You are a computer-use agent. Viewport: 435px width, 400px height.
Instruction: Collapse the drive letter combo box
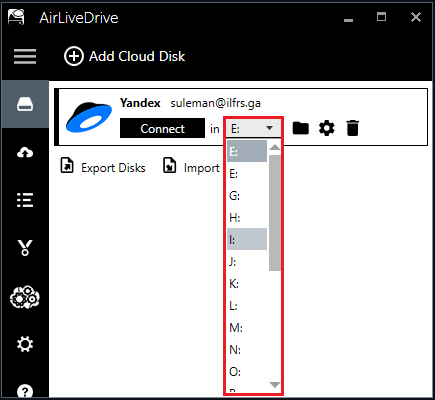pos(253,128)
